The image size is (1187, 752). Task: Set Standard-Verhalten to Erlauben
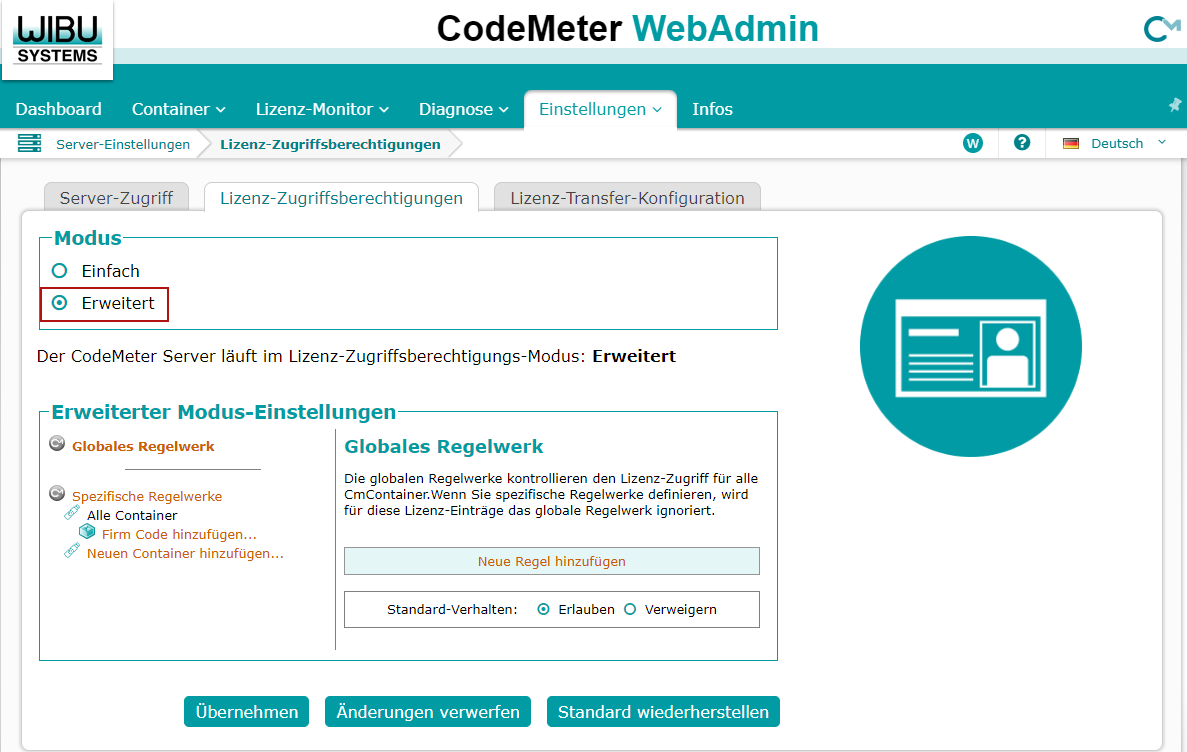tap(543, 609)
